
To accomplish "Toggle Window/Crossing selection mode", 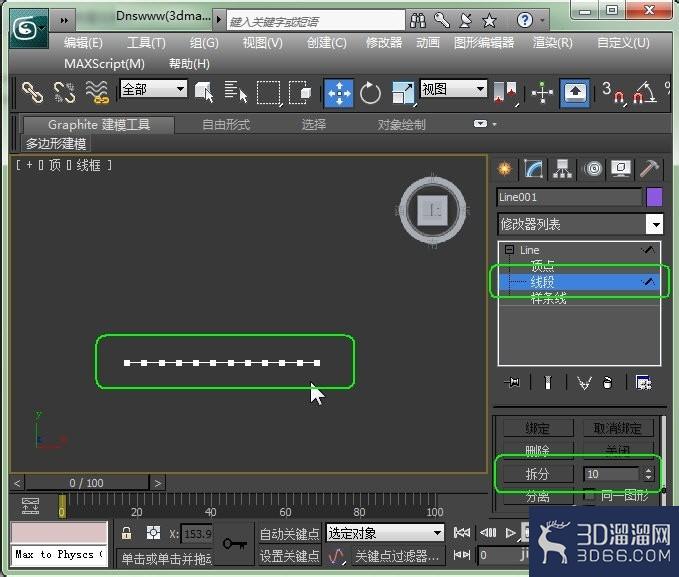I will click(300, 92).
